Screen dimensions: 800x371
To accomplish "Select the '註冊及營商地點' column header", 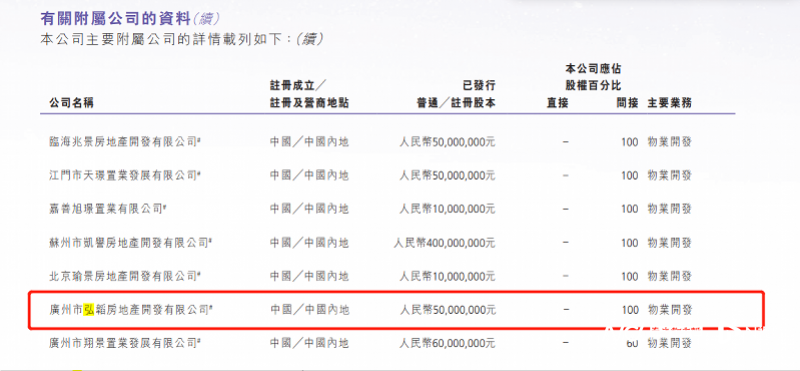I will [309, 103].
